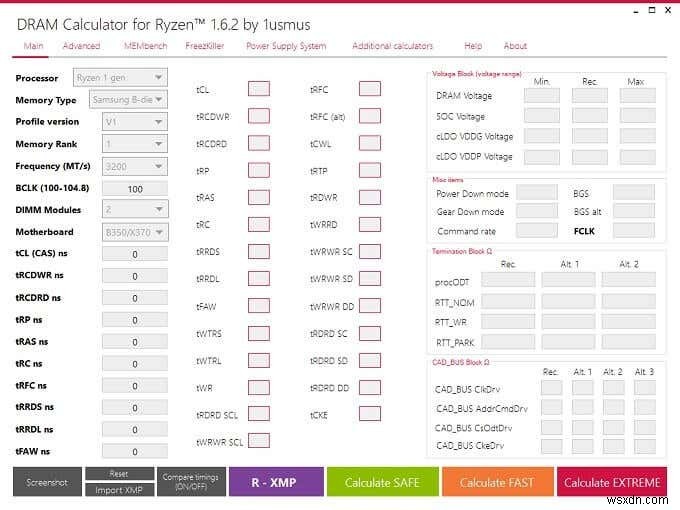Open the Profile version dropdown
The height and width of the screenshot is (510, 680).
tap(135, 122)
